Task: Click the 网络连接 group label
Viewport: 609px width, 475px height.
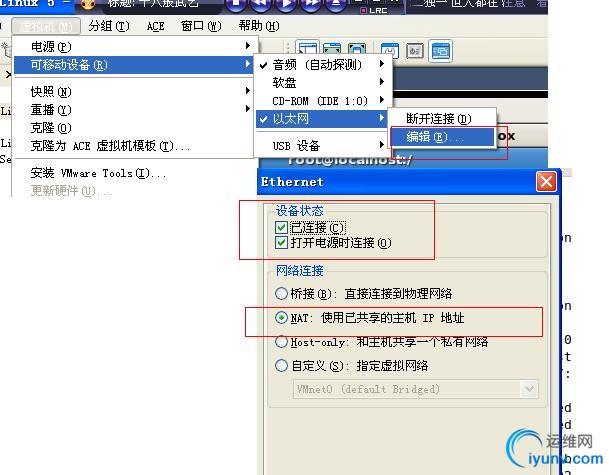Action: [299, 271]
